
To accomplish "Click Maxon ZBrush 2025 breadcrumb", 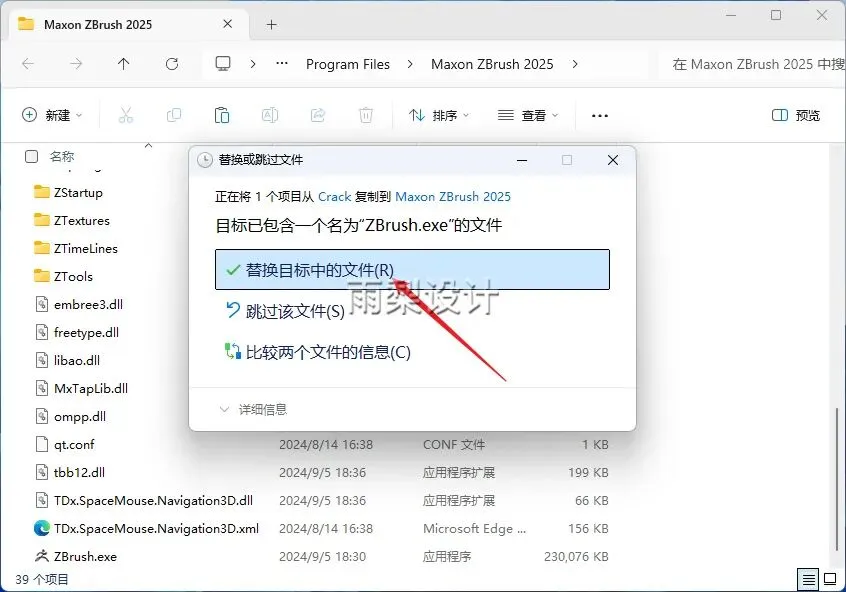I will click(492, 64).
